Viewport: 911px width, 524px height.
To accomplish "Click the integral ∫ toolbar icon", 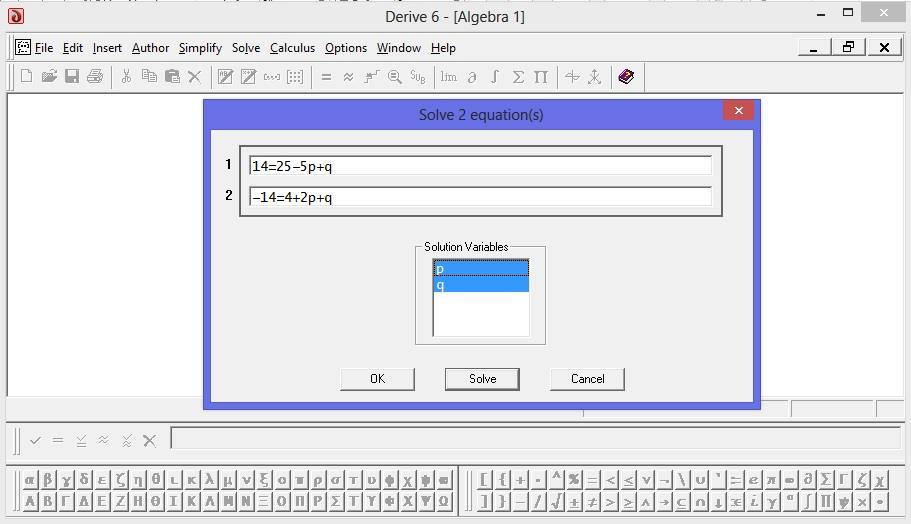I will click(x=494, y=77).
